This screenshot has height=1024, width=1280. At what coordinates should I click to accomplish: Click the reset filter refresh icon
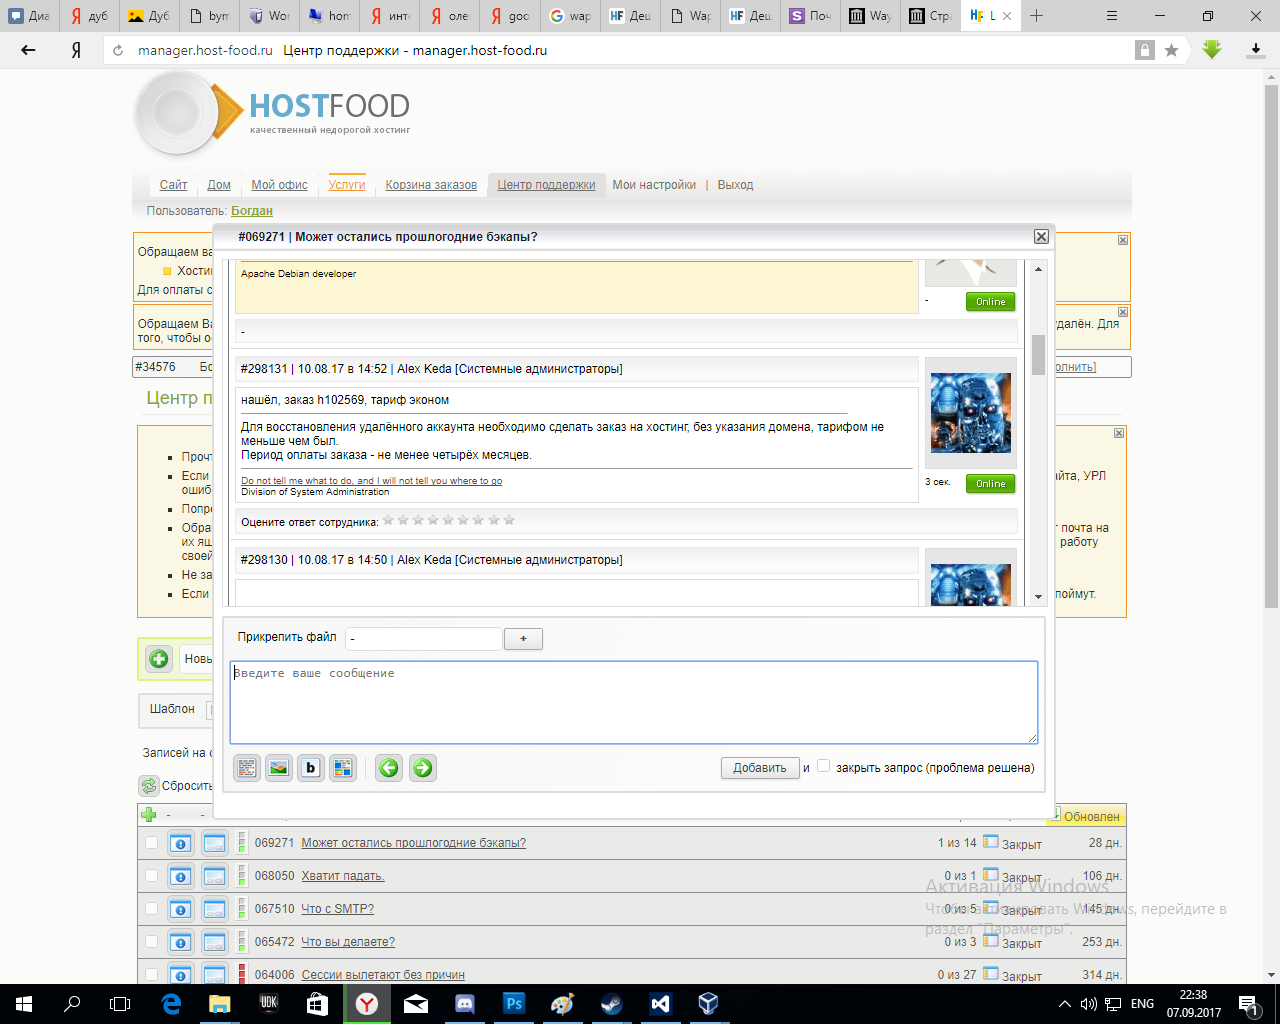(149, 786)
